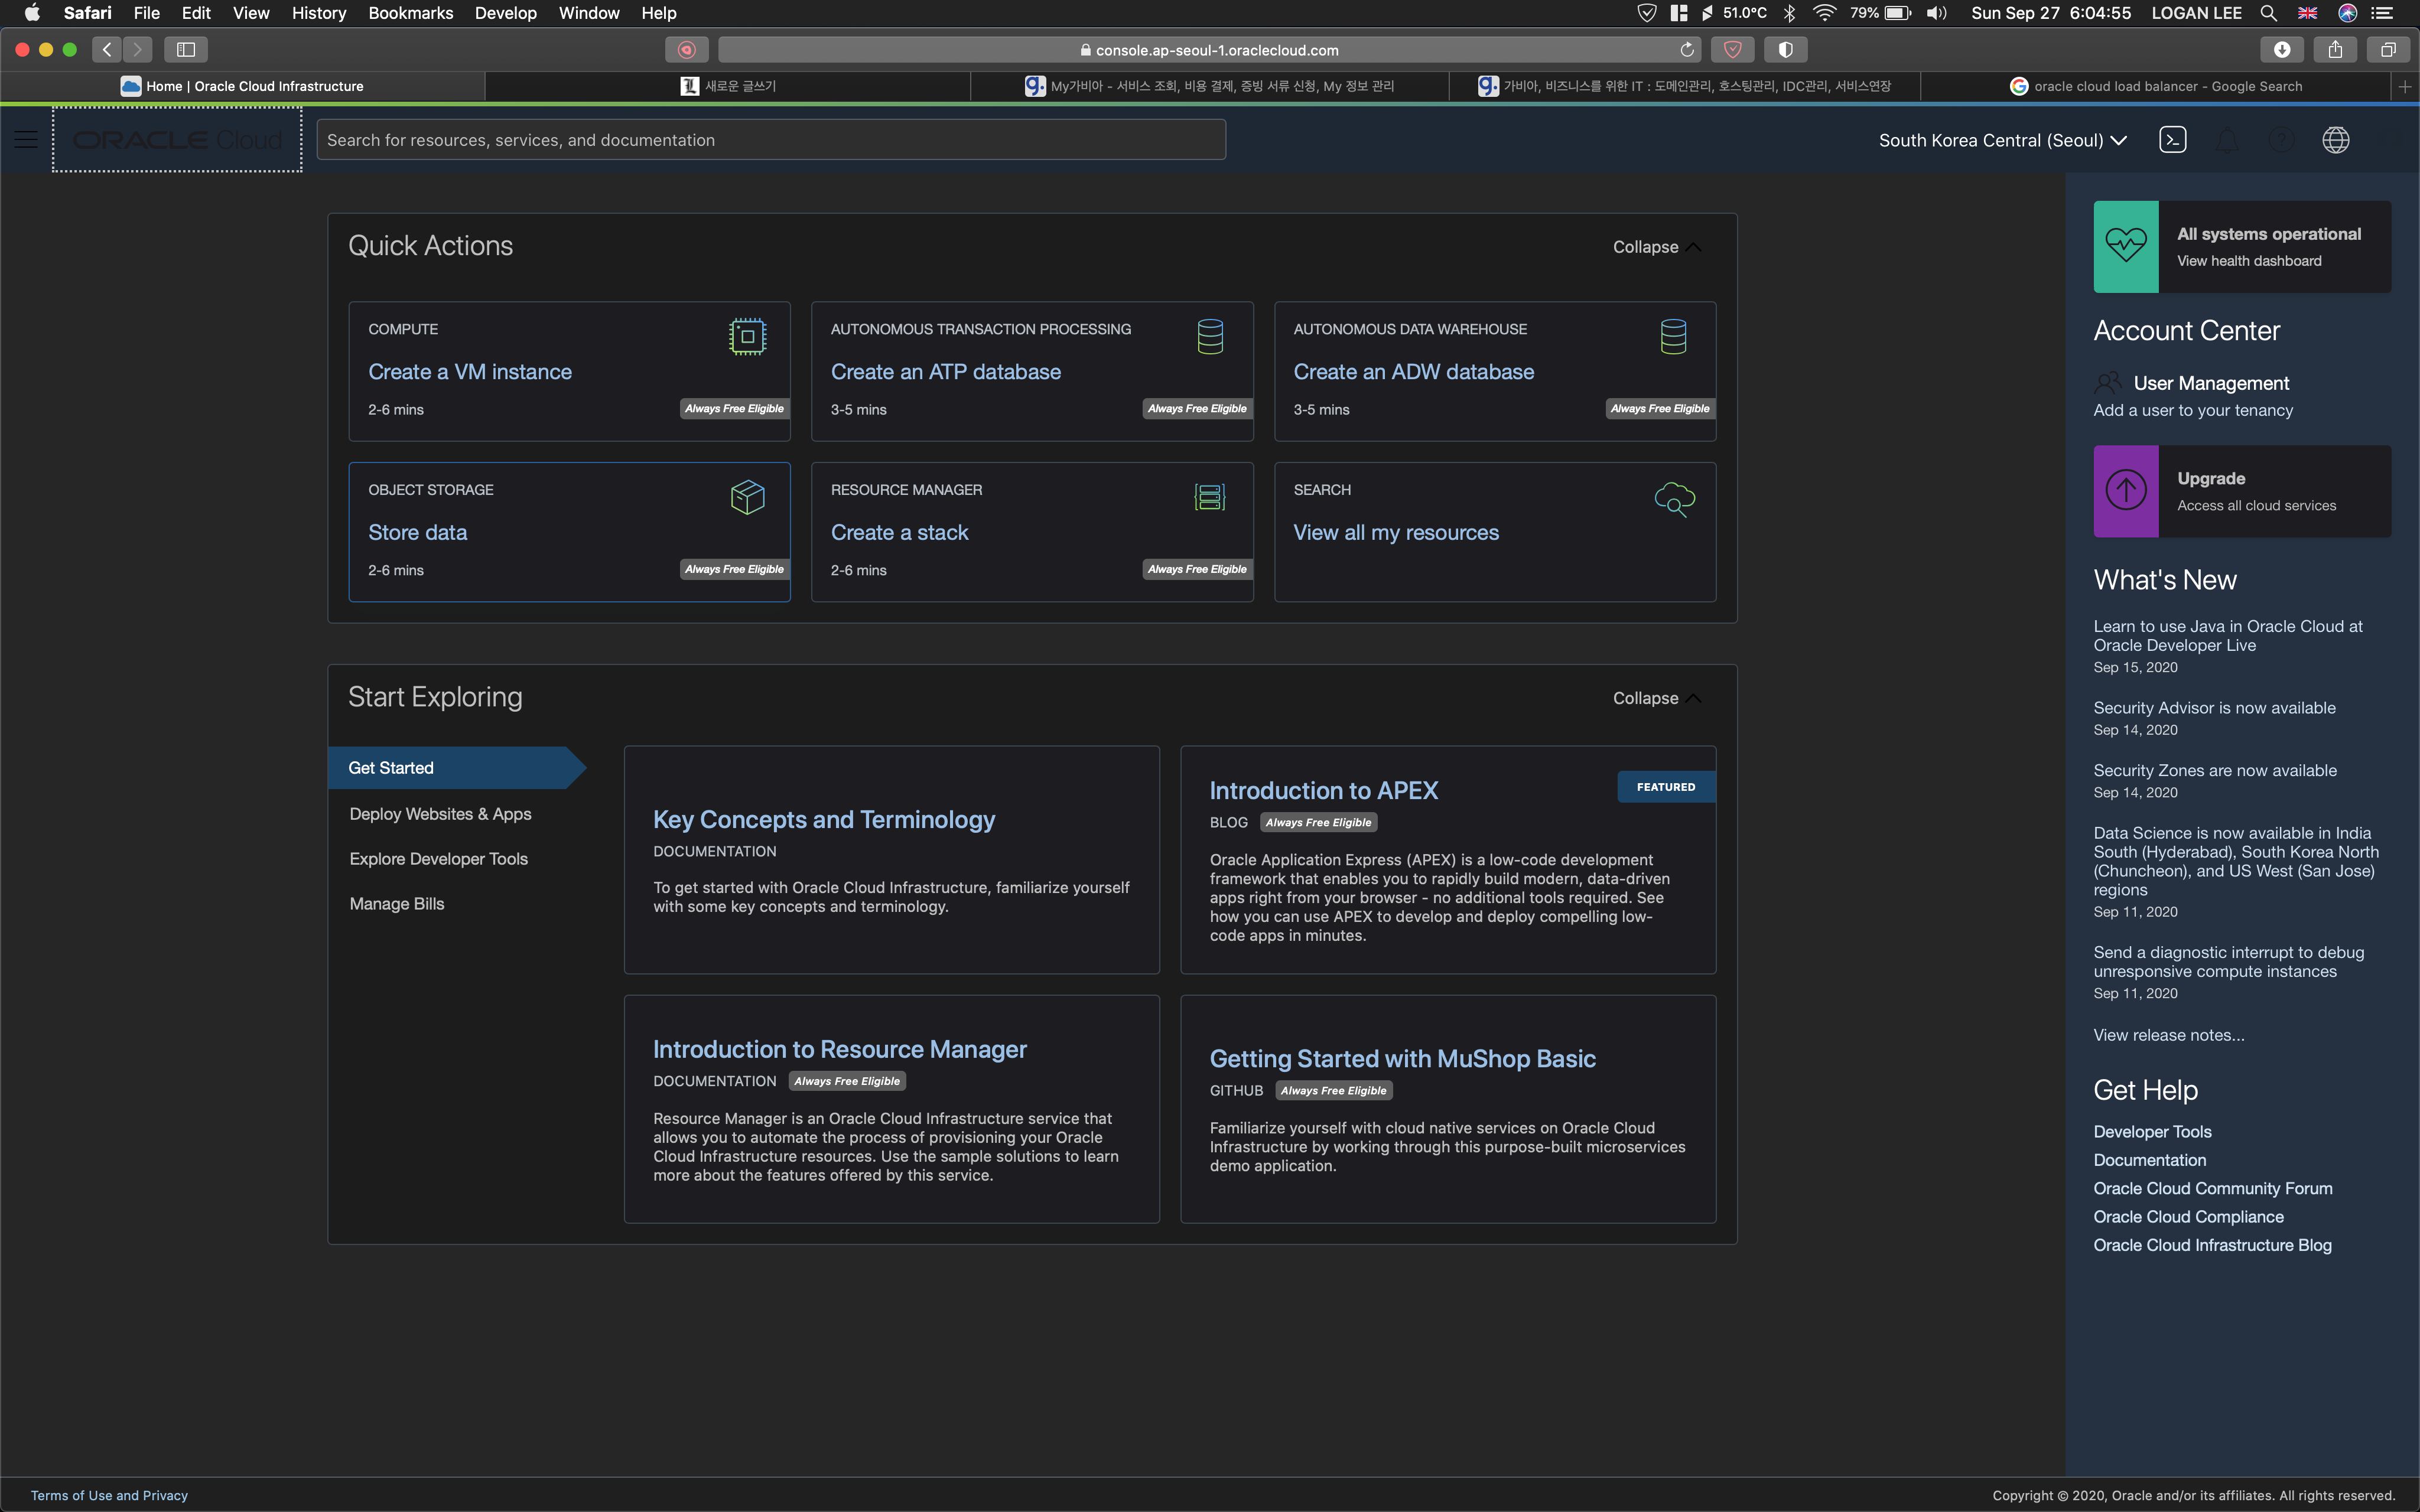The image size is (2420, 1512).
Task: Open the language globe icon
Action: pyautogui.click(x=2335, y=140)
